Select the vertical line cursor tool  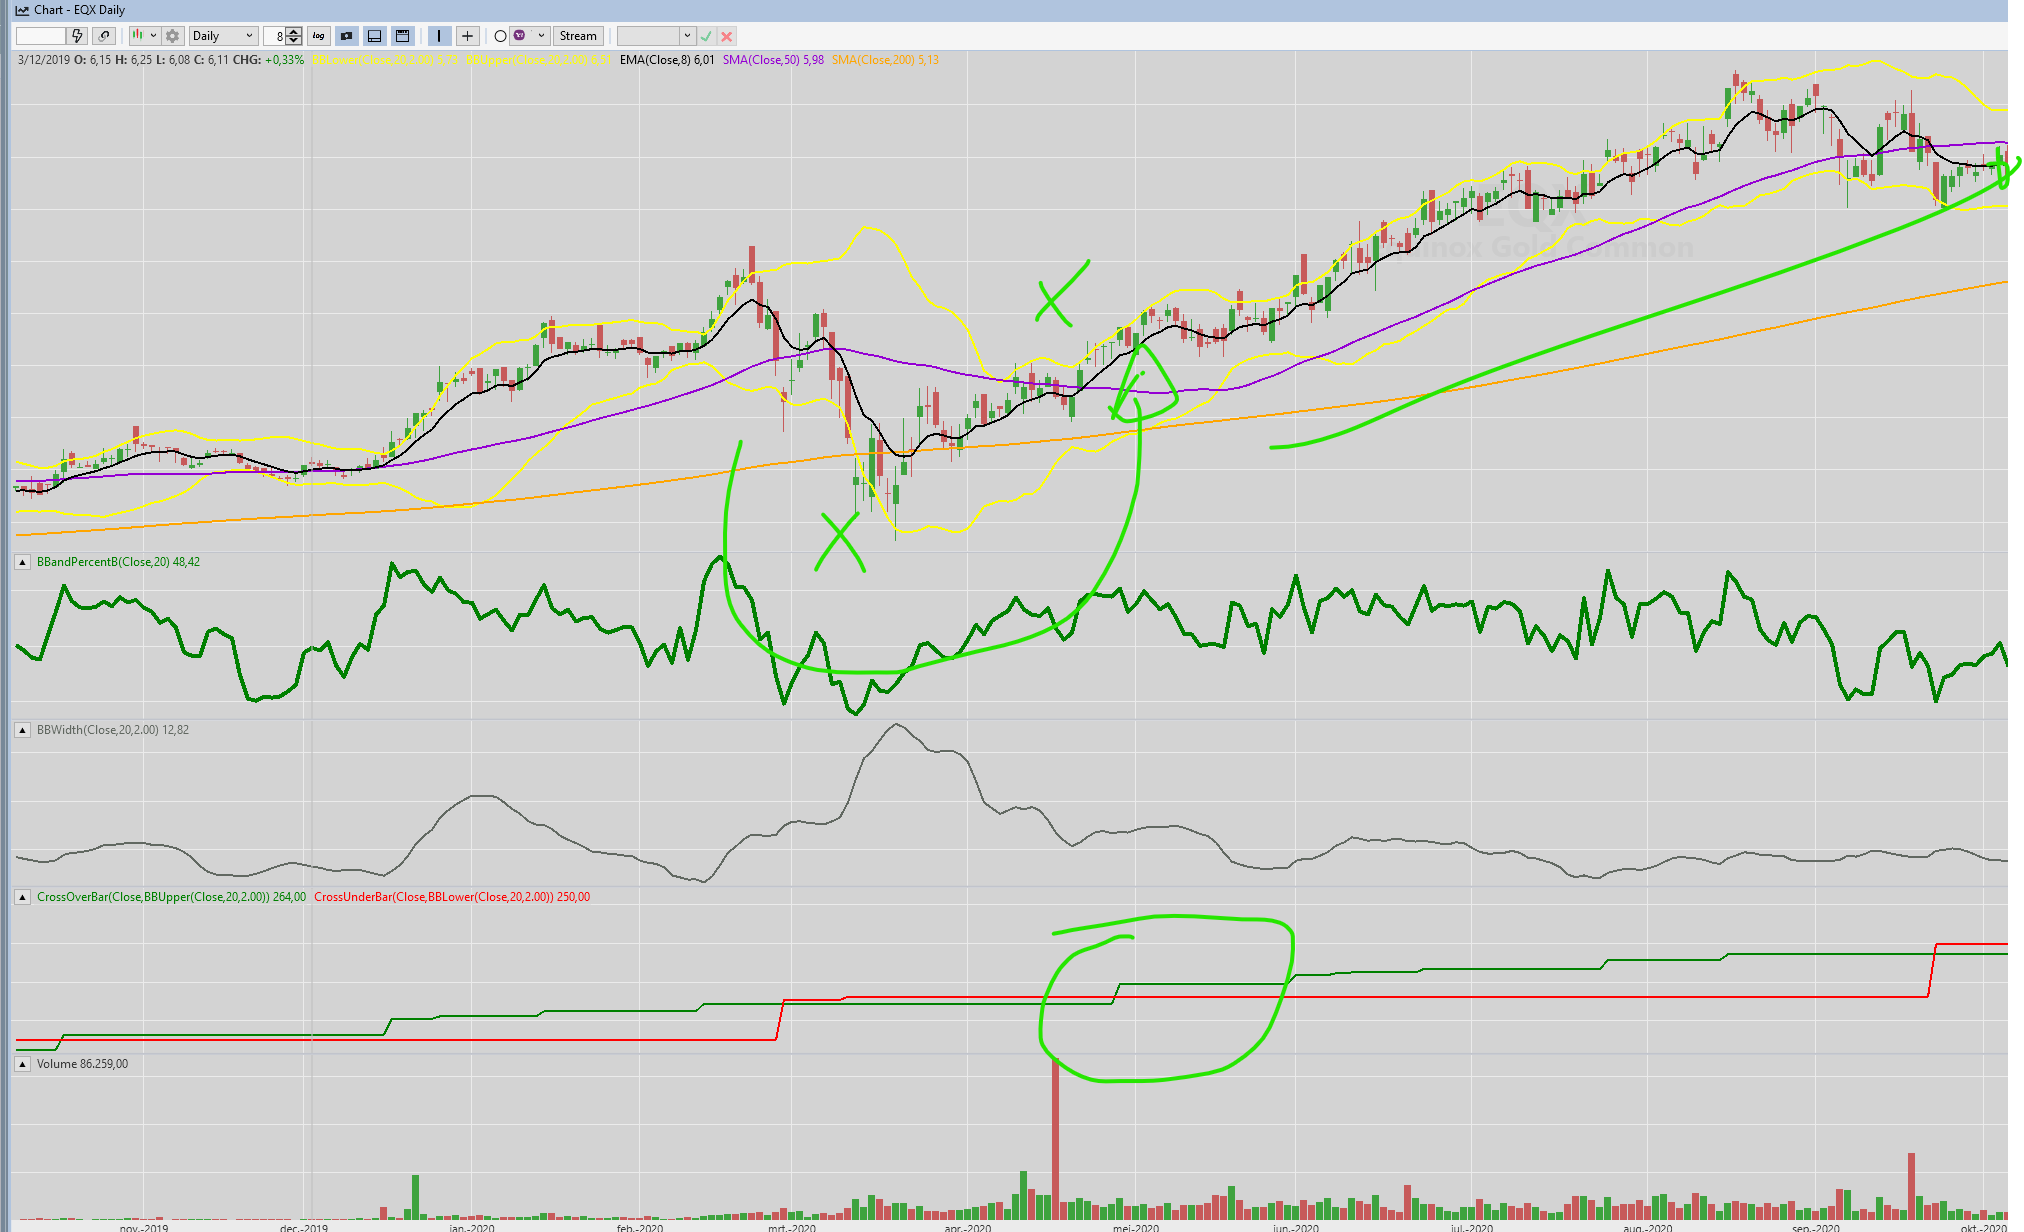tap(439, 36)
